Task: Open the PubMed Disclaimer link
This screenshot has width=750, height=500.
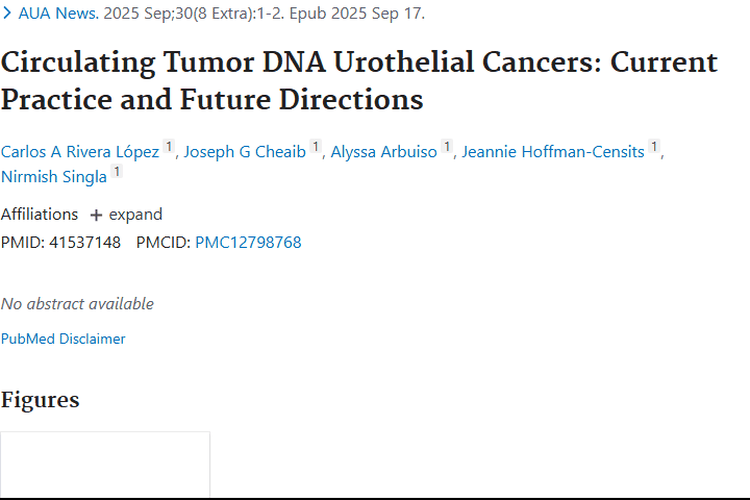Action: click(x=63, y=339)
